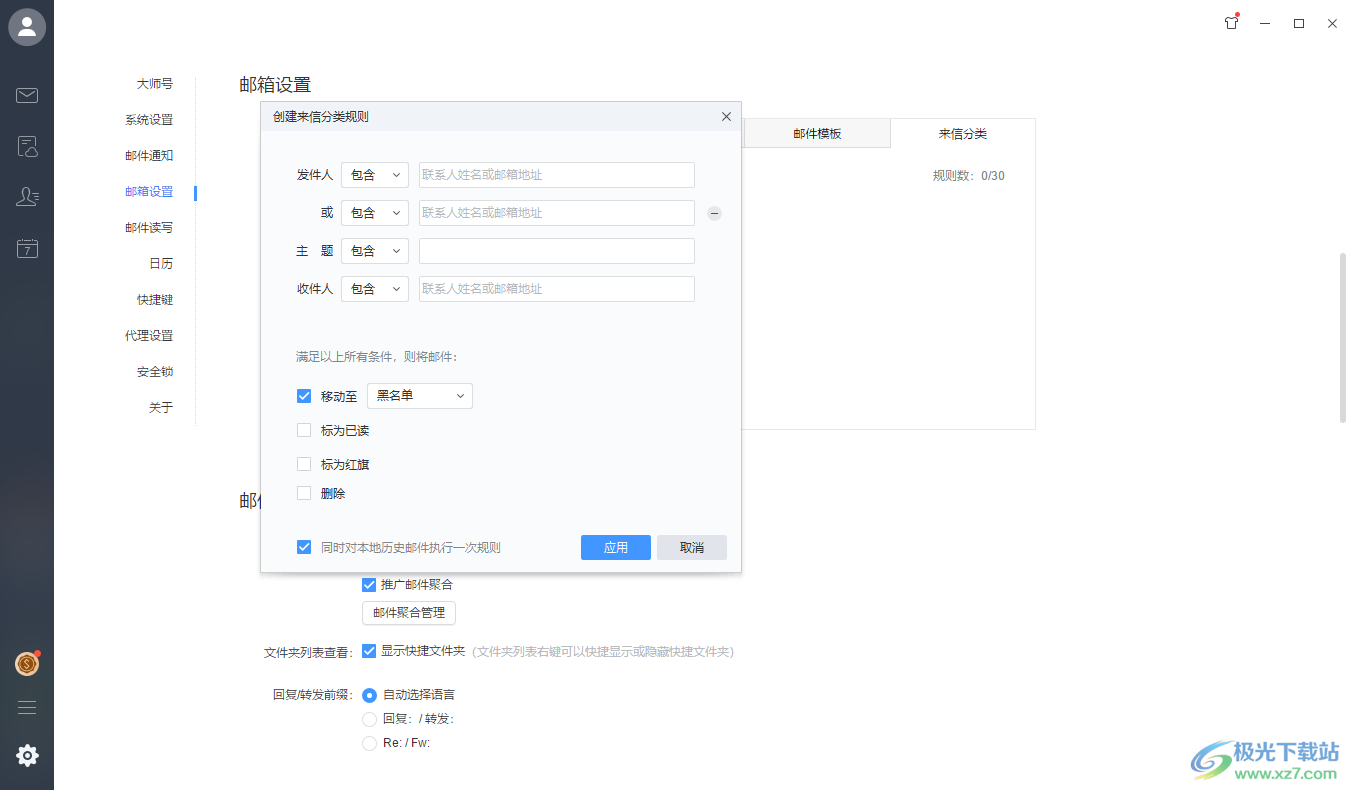The image size is (1350, 790).
Task: Enable the 标为已读 checkbox
Action: click(x=304, y=430)
